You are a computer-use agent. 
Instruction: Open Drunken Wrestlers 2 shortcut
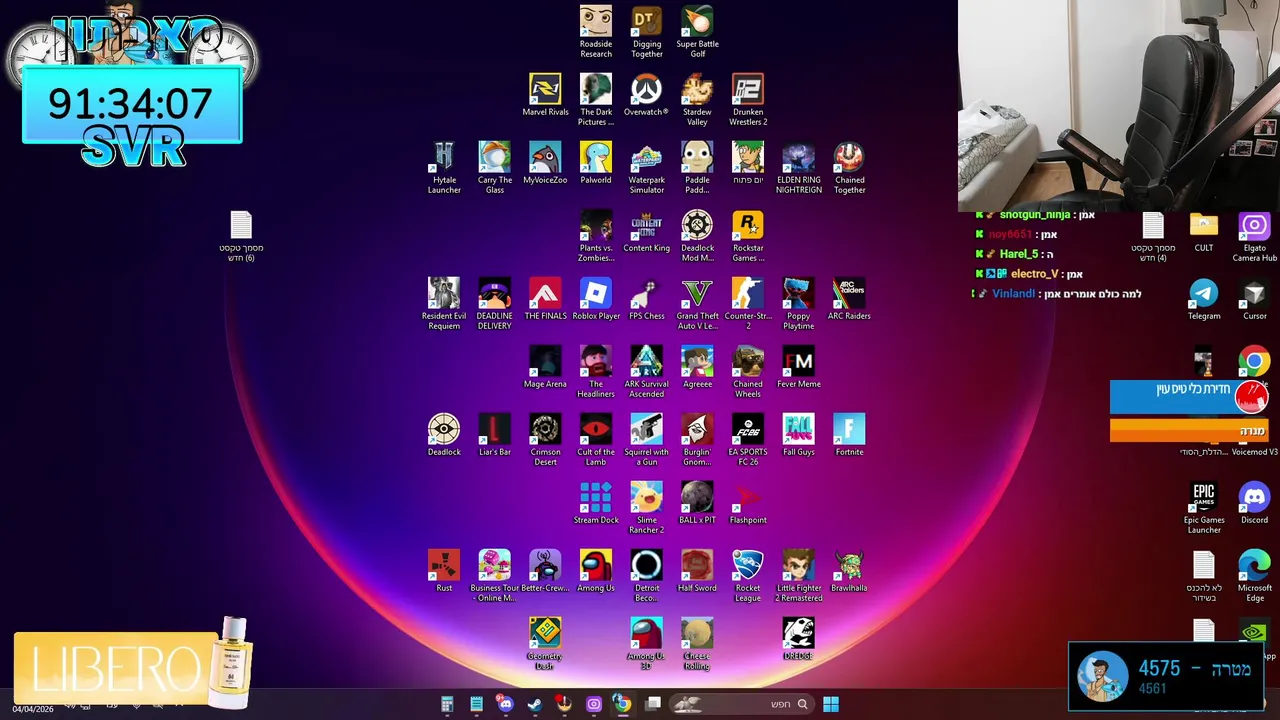pyautogui.click(x=748, y=100)
